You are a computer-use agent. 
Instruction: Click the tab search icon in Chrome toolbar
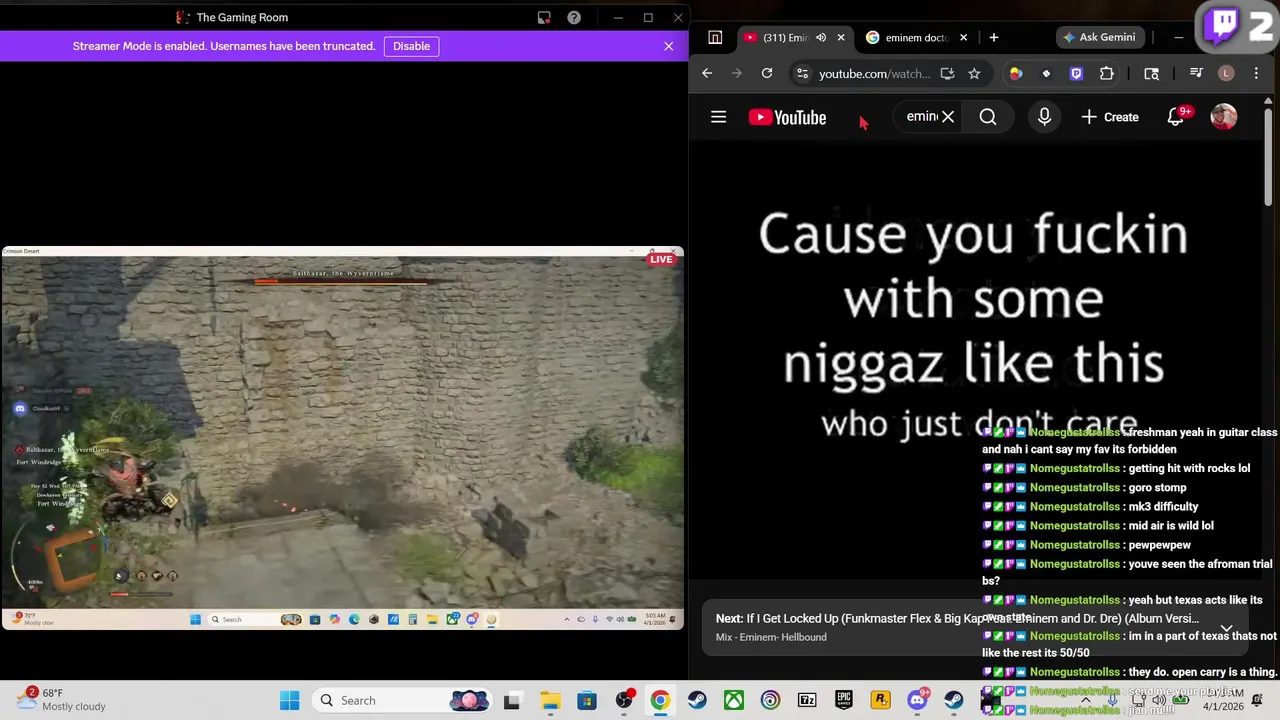tap(1151, 73)
